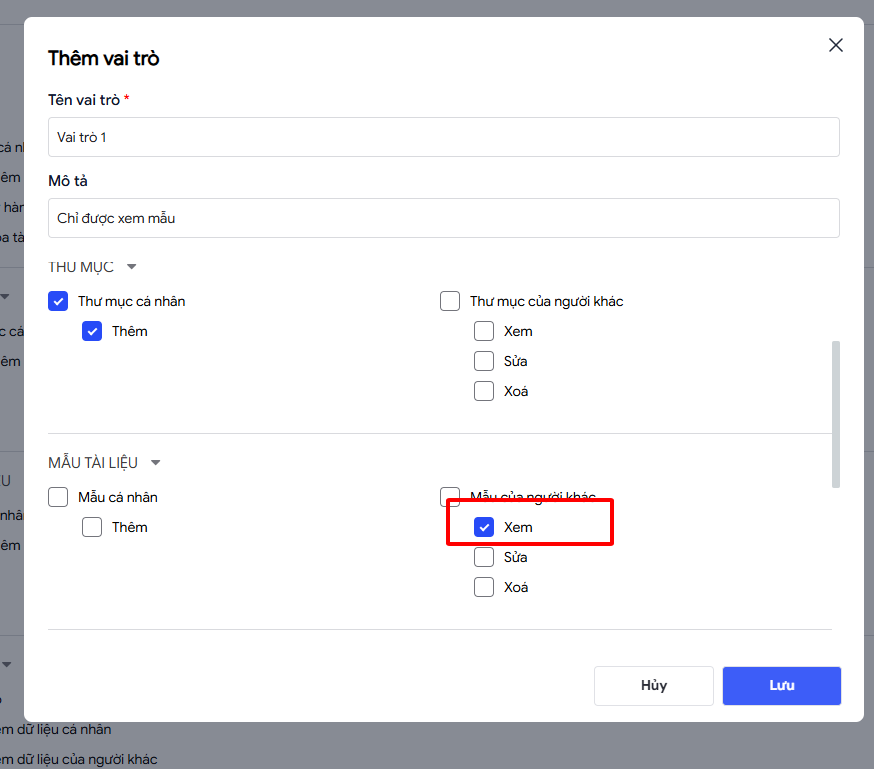
Task: Enable Thêm under Mẫu cá nhân
Action: 92,527
